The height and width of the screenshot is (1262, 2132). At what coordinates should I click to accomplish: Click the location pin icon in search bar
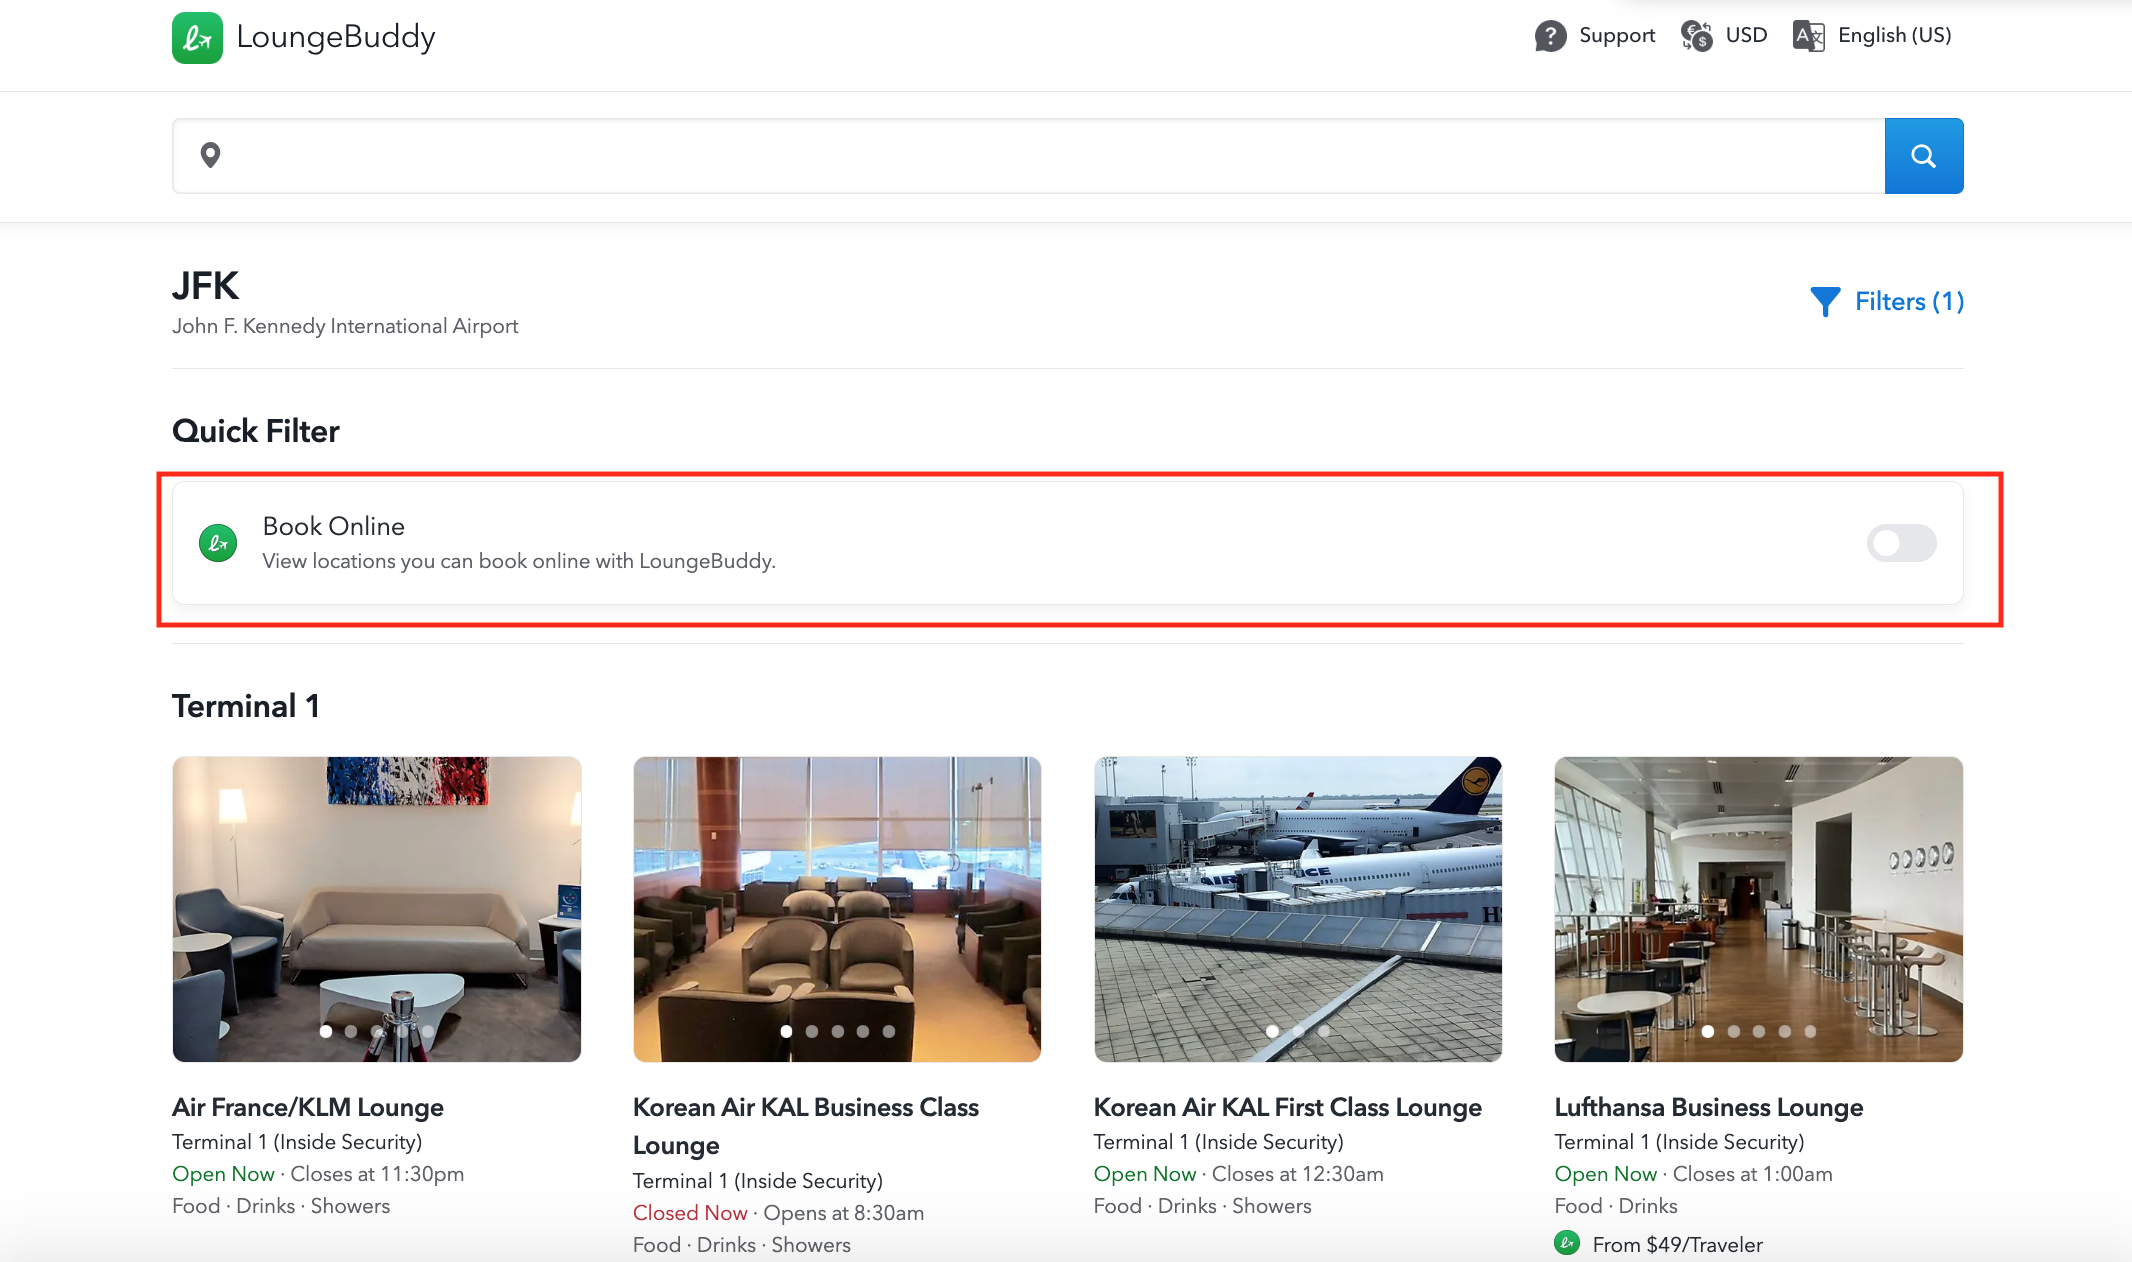point(210,155)
